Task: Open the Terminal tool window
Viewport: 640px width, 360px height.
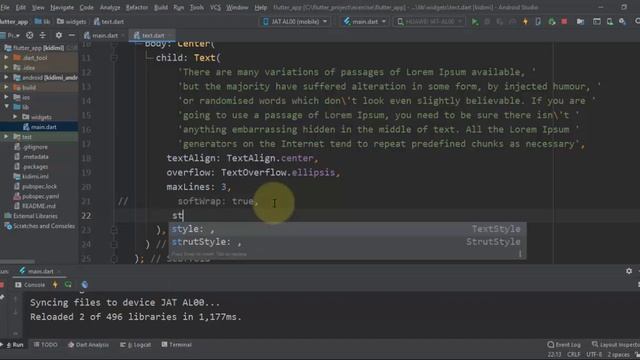Action: point(176,345)
